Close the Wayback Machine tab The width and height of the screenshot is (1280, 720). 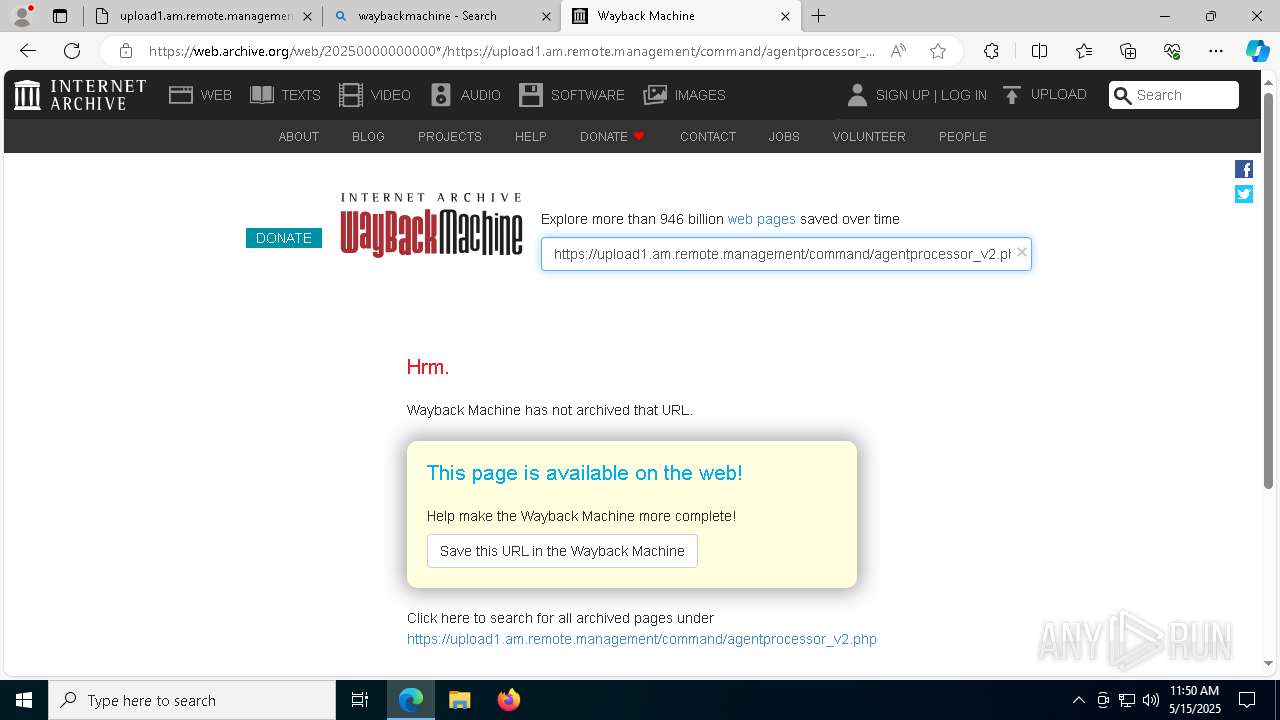point(785,16)
